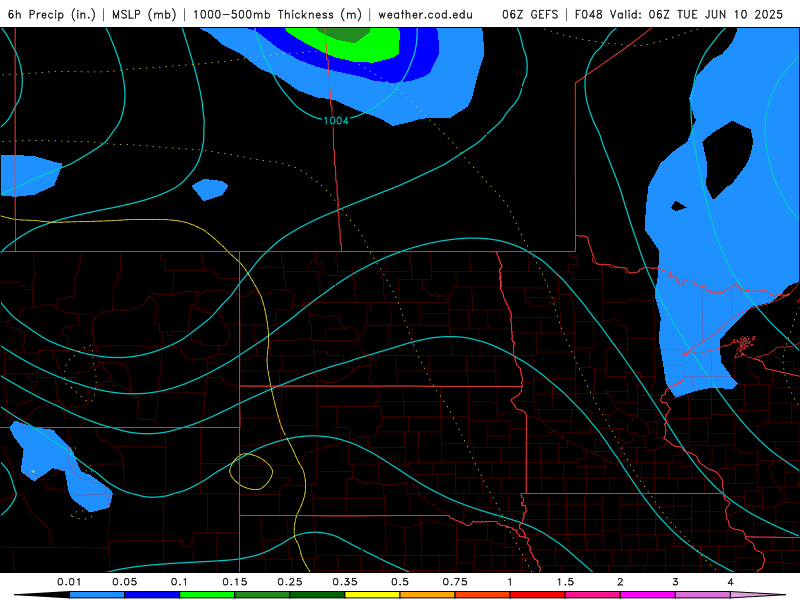This screenshot has width=800, height=600.
Task: Click the 1004 isobar contour label
Action: 336,120
